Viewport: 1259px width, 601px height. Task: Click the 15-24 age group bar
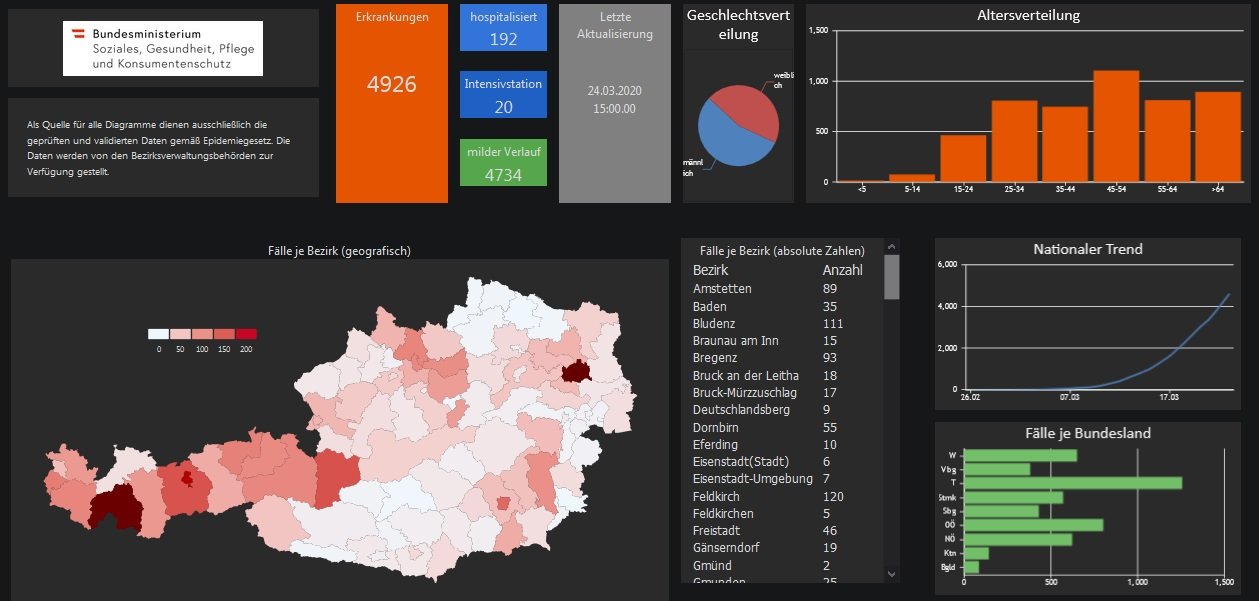(x=963, y=158)
